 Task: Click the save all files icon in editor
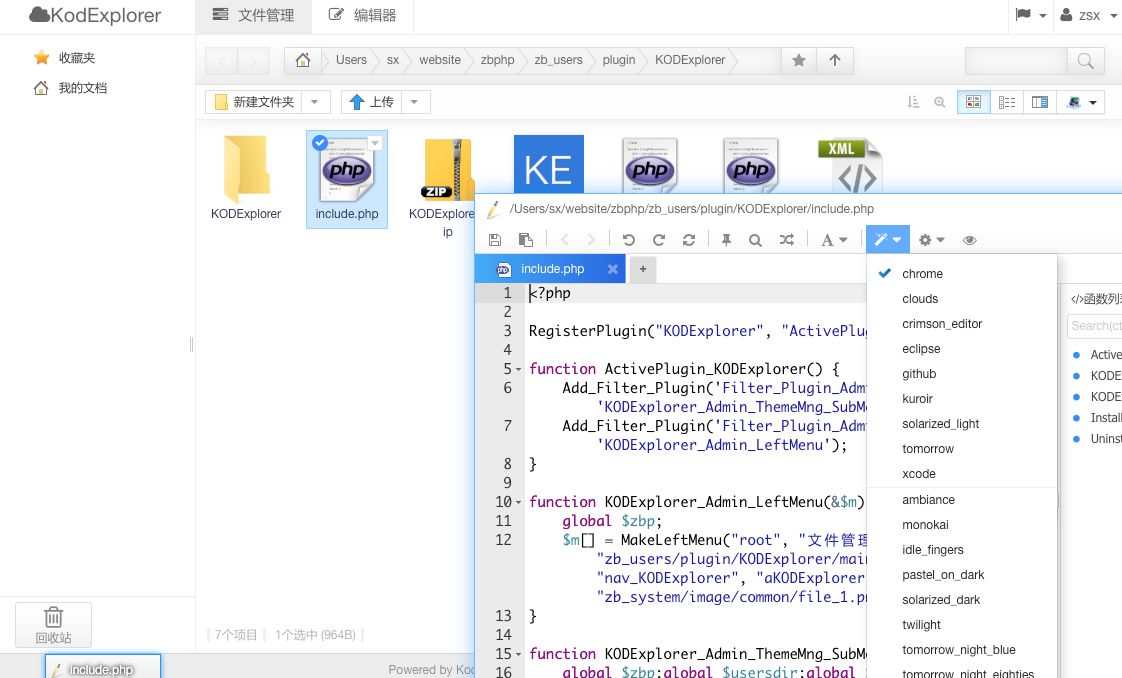click(526, 240)
